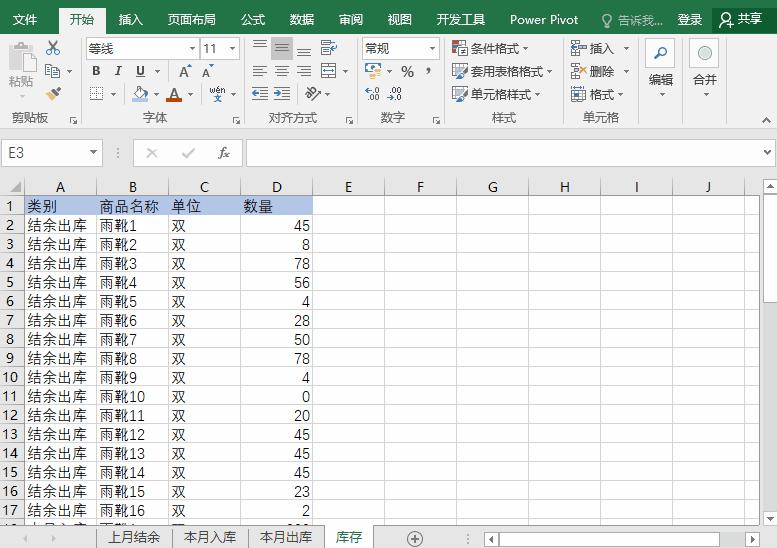The width and height of the screenshot is (777, 548).
Task: Click the Select All corner triangle
Action: tap(15, 187)
